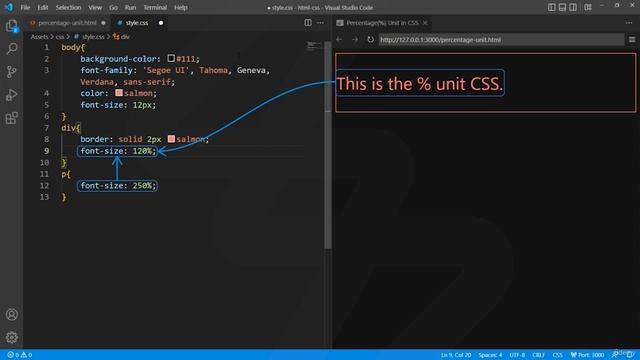The image size is (640, 360).
Task: Click 'font-family' property on line 3
Action: click(x=107, y=70)
